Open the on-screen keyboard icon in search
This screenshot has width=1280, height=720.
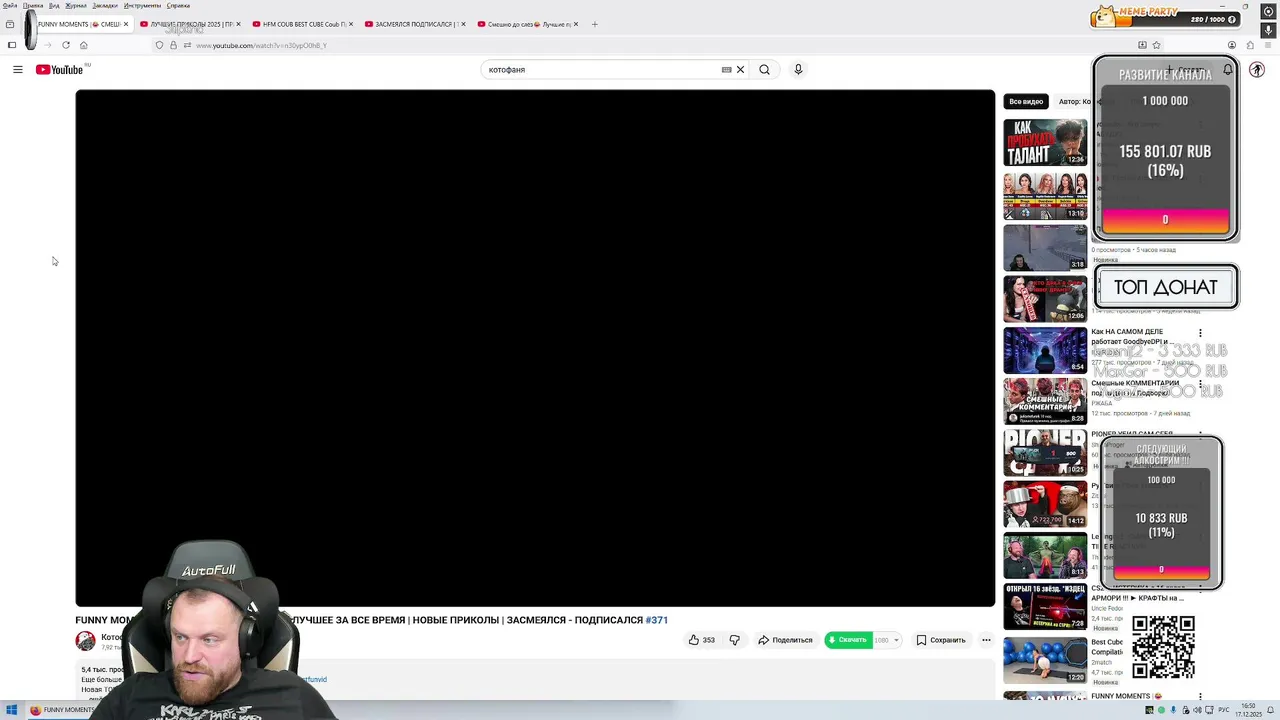pos(727,69)
